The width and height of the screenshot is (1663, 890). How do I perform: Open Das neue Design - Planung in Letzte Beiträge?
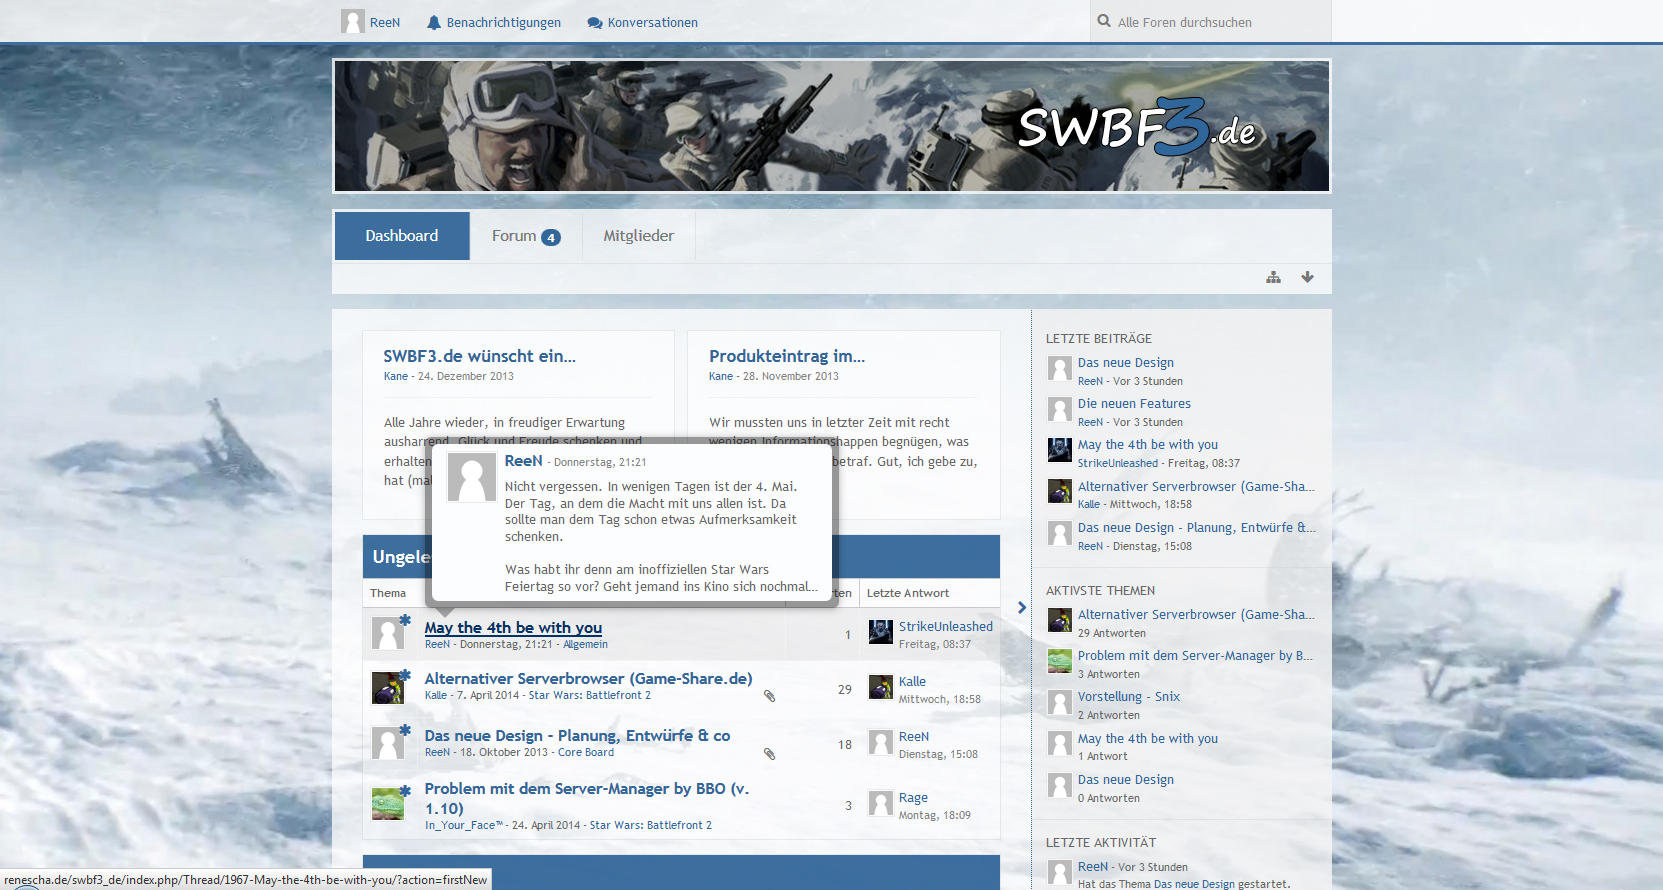(x=1197, y=527)
